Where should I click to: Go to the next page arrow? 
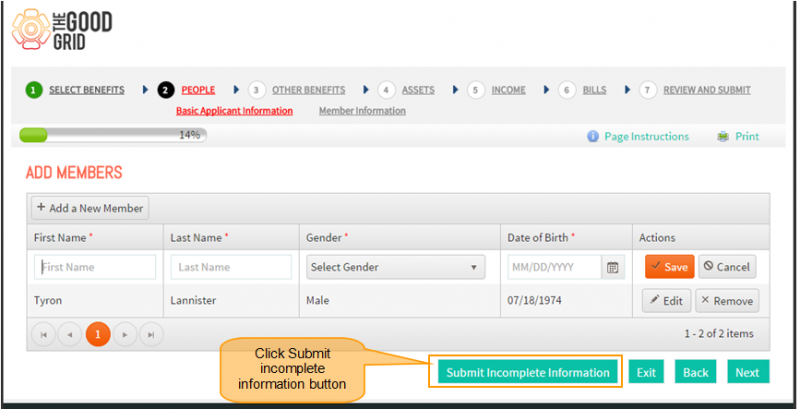[125, 335]
